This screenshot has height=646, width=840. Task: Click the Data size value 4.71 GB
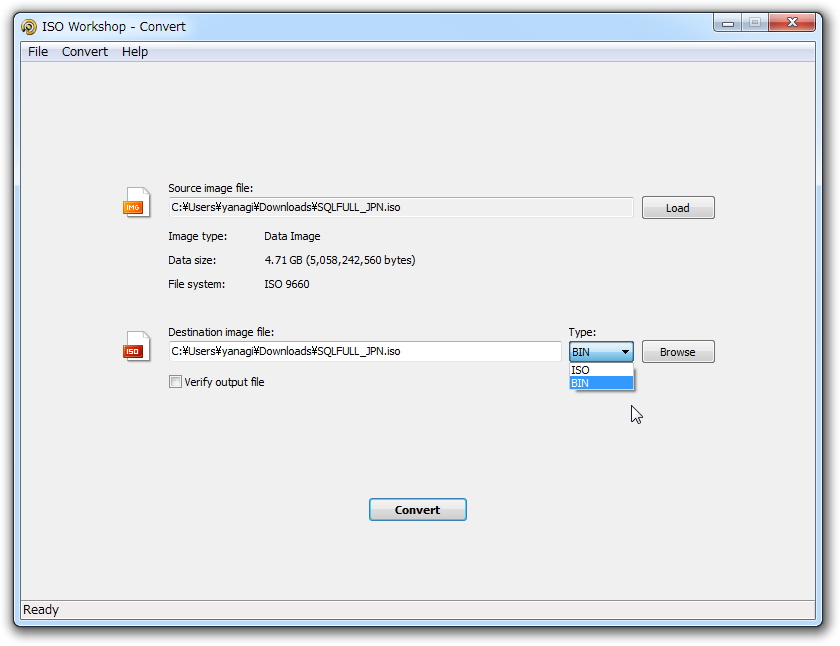340,260
